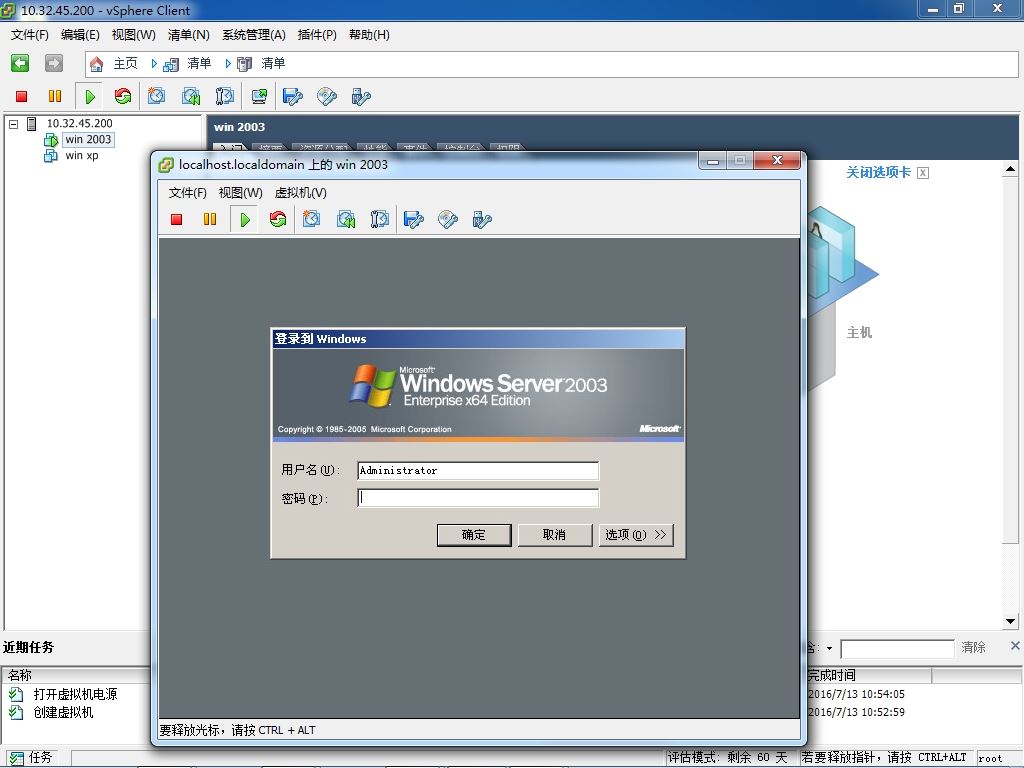Open the filter dropdown arrow in recent tasks
The image size is (1024, 768).
tap(829, 648)
